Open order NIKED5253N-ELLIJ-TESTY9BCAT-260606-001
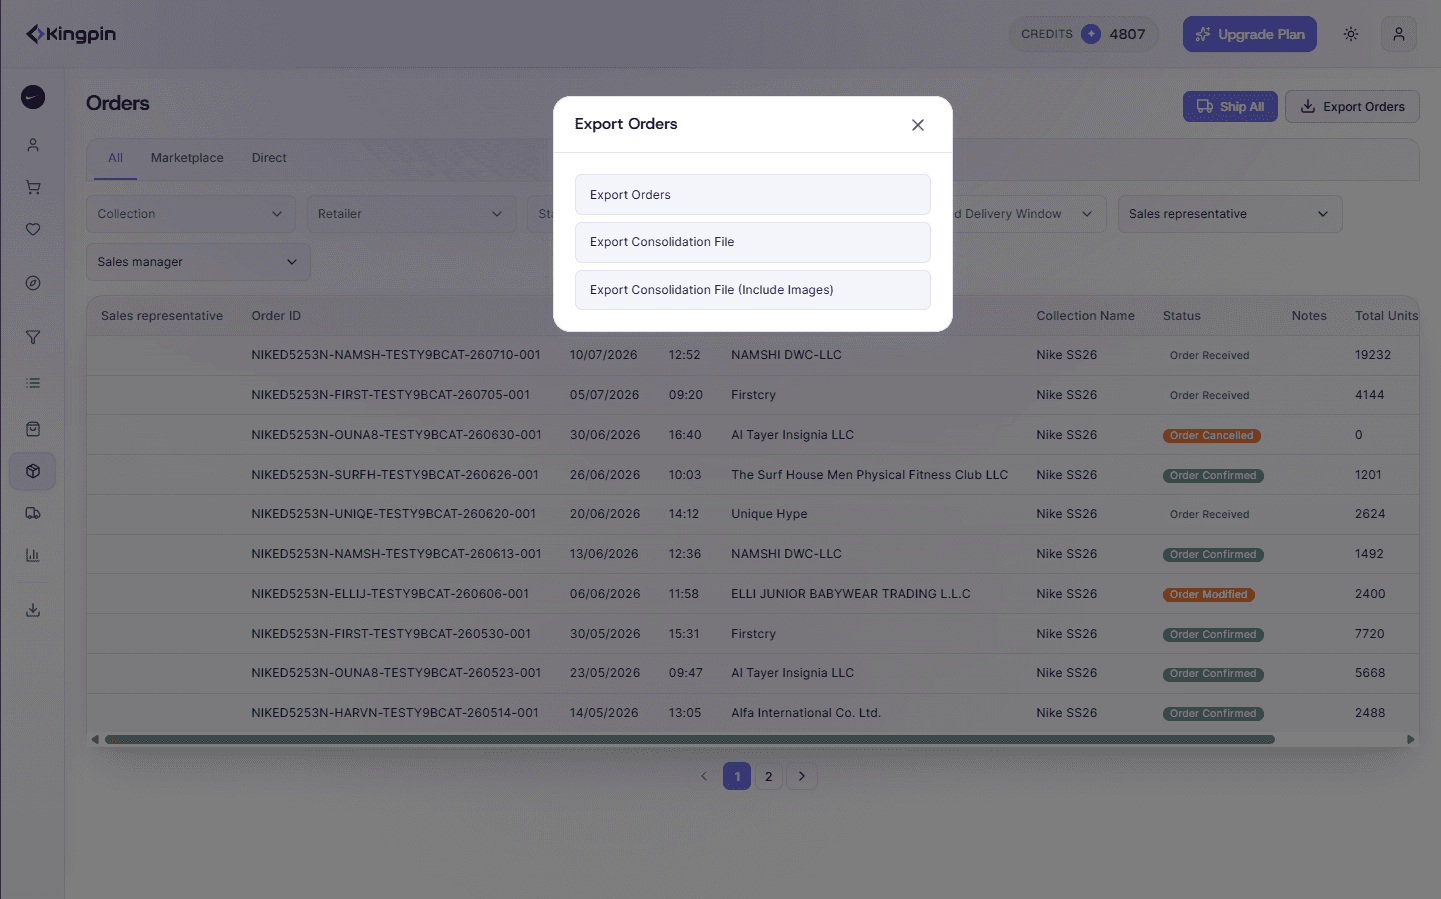This screenshot has width=1441, height=899. click(390, 594)
